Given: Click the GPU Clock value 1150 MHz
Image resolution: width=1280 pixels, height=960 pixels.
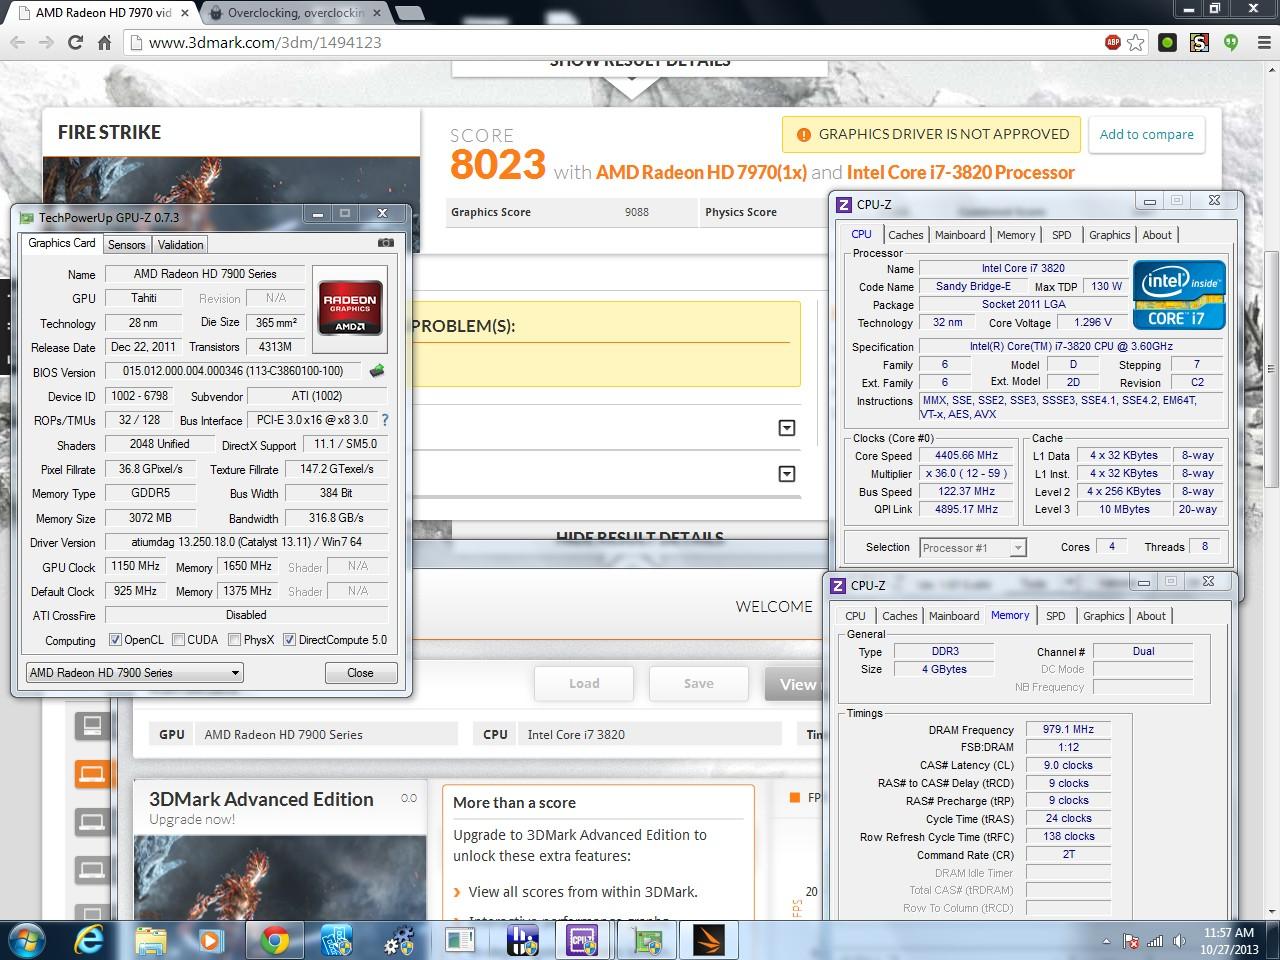Looking at the screenshot, I should [x=135, y=566].
